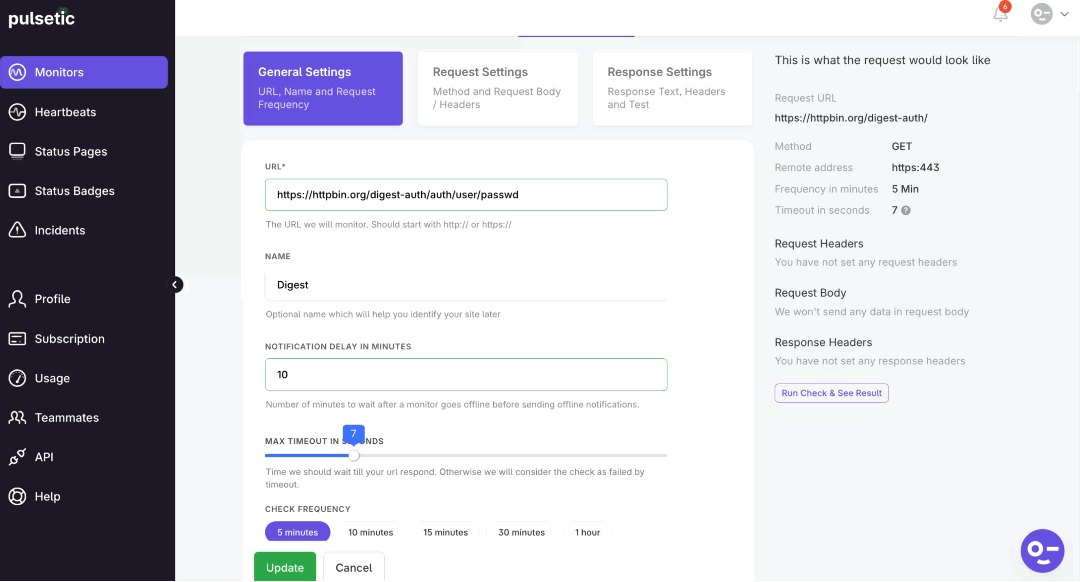The width and height of the screenshot is (1080, 582).
Task: Select the 15 minutes check frequency
Action: point(445,532)
